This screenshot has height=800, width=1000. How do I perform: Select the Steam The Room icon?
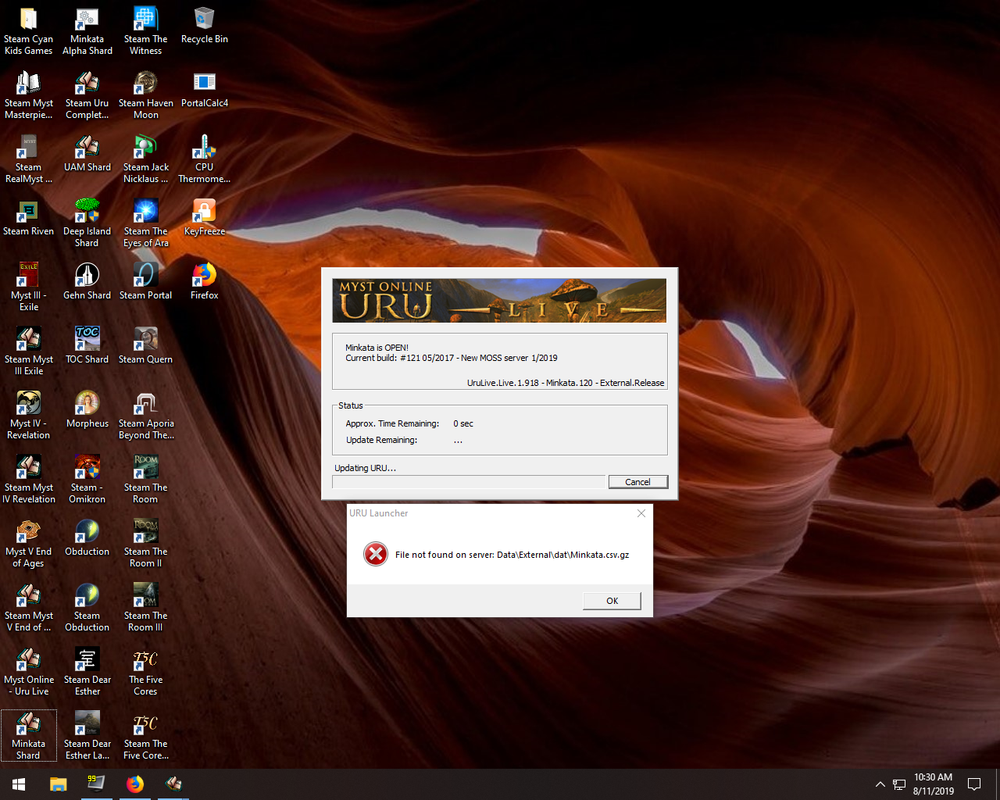click(145, 480)
